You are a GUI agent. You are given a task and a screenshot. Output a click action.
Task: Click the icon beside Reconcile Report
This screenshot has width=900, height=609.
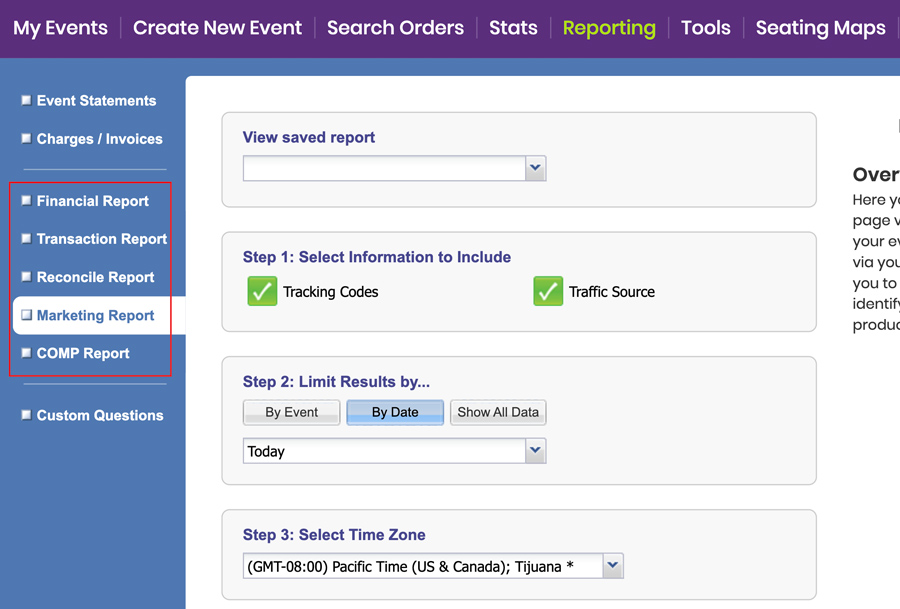point(25,277)
